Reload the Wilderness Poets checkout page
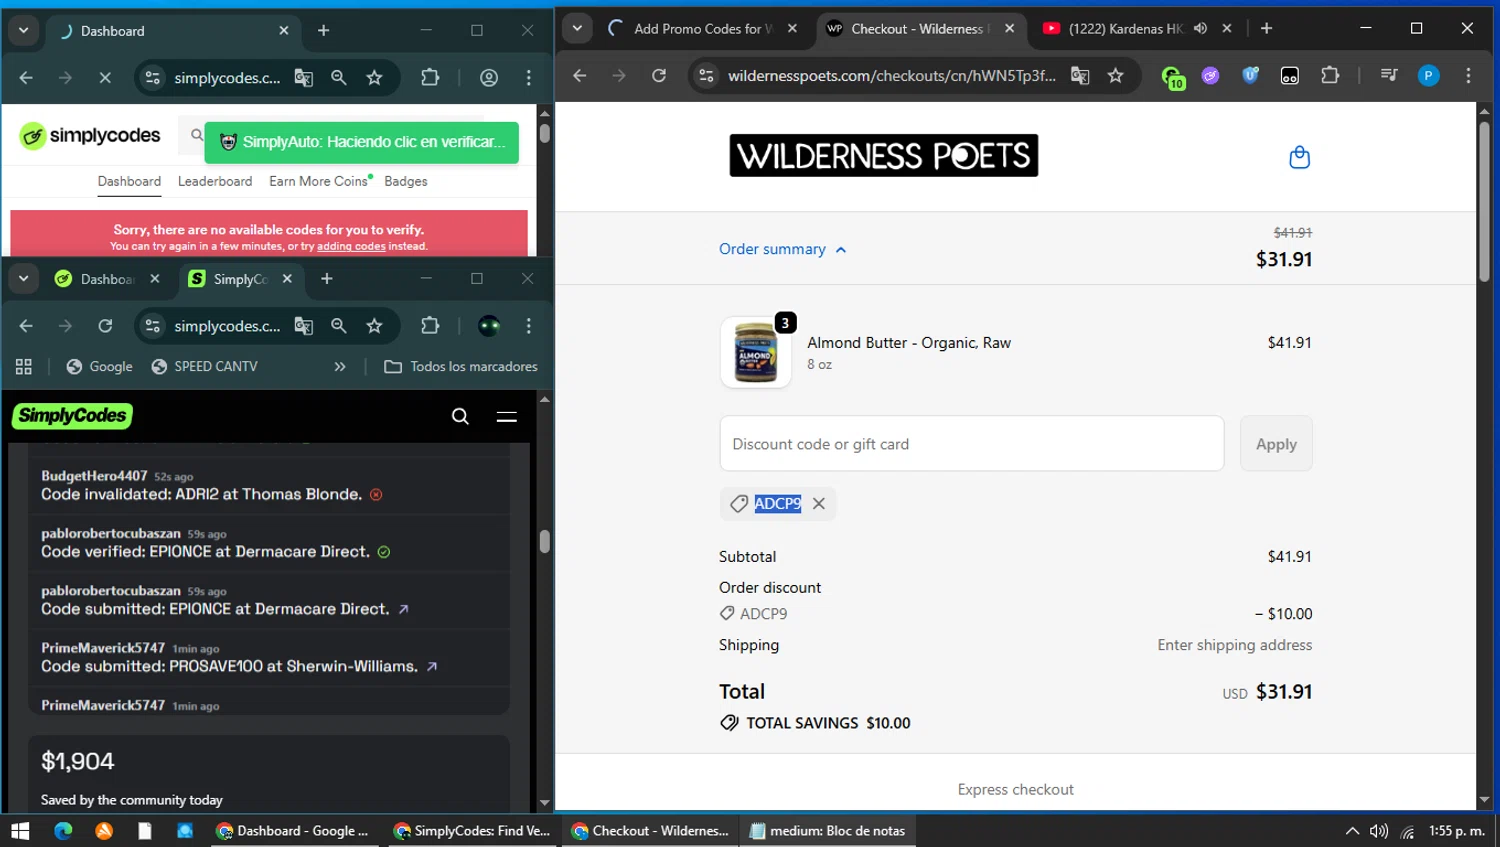 coord(658,76)
